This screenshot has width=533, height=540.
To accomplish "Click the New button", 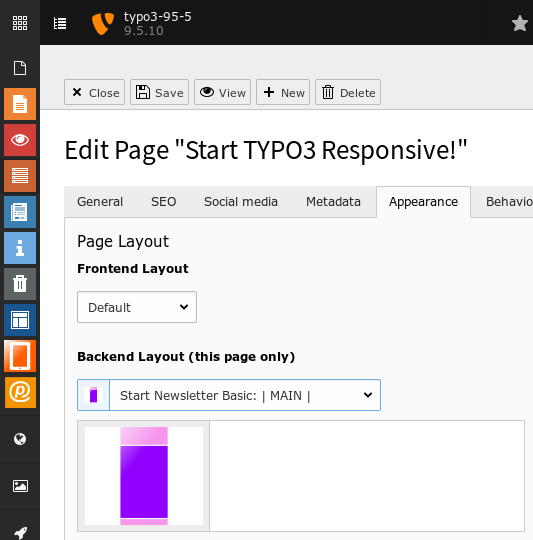I will click(x=283, y=92).
